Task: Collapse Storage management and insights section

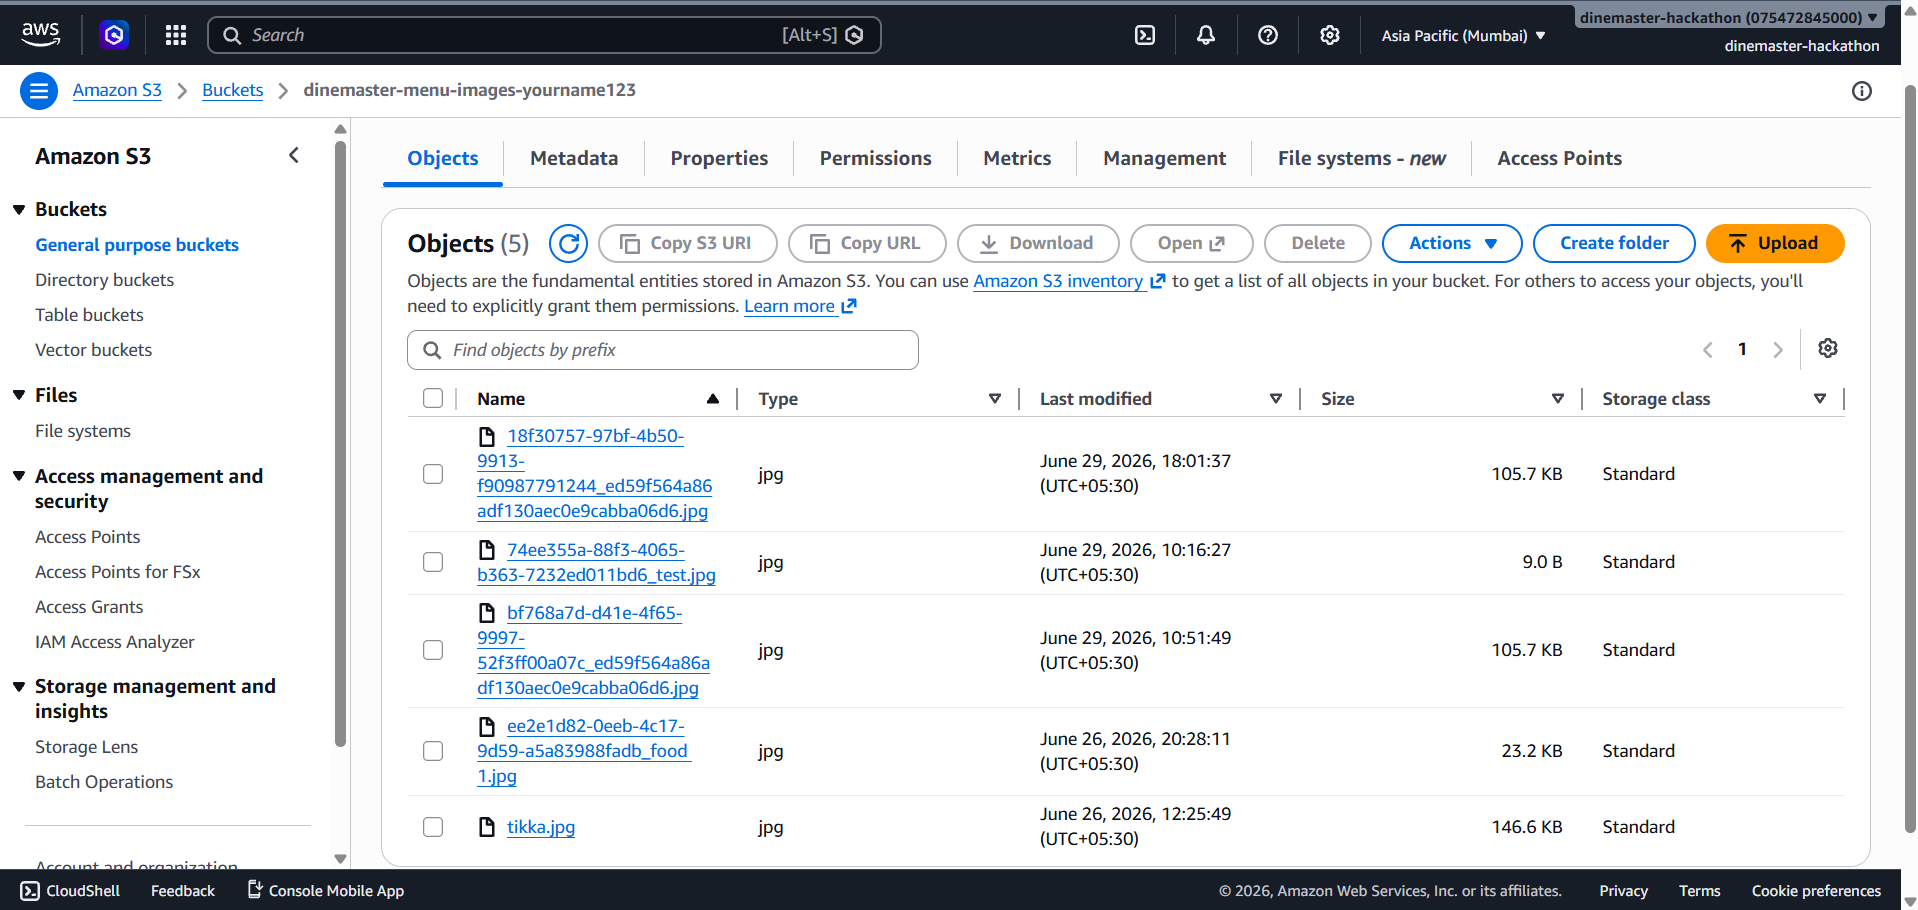Action: click(19, 686)
